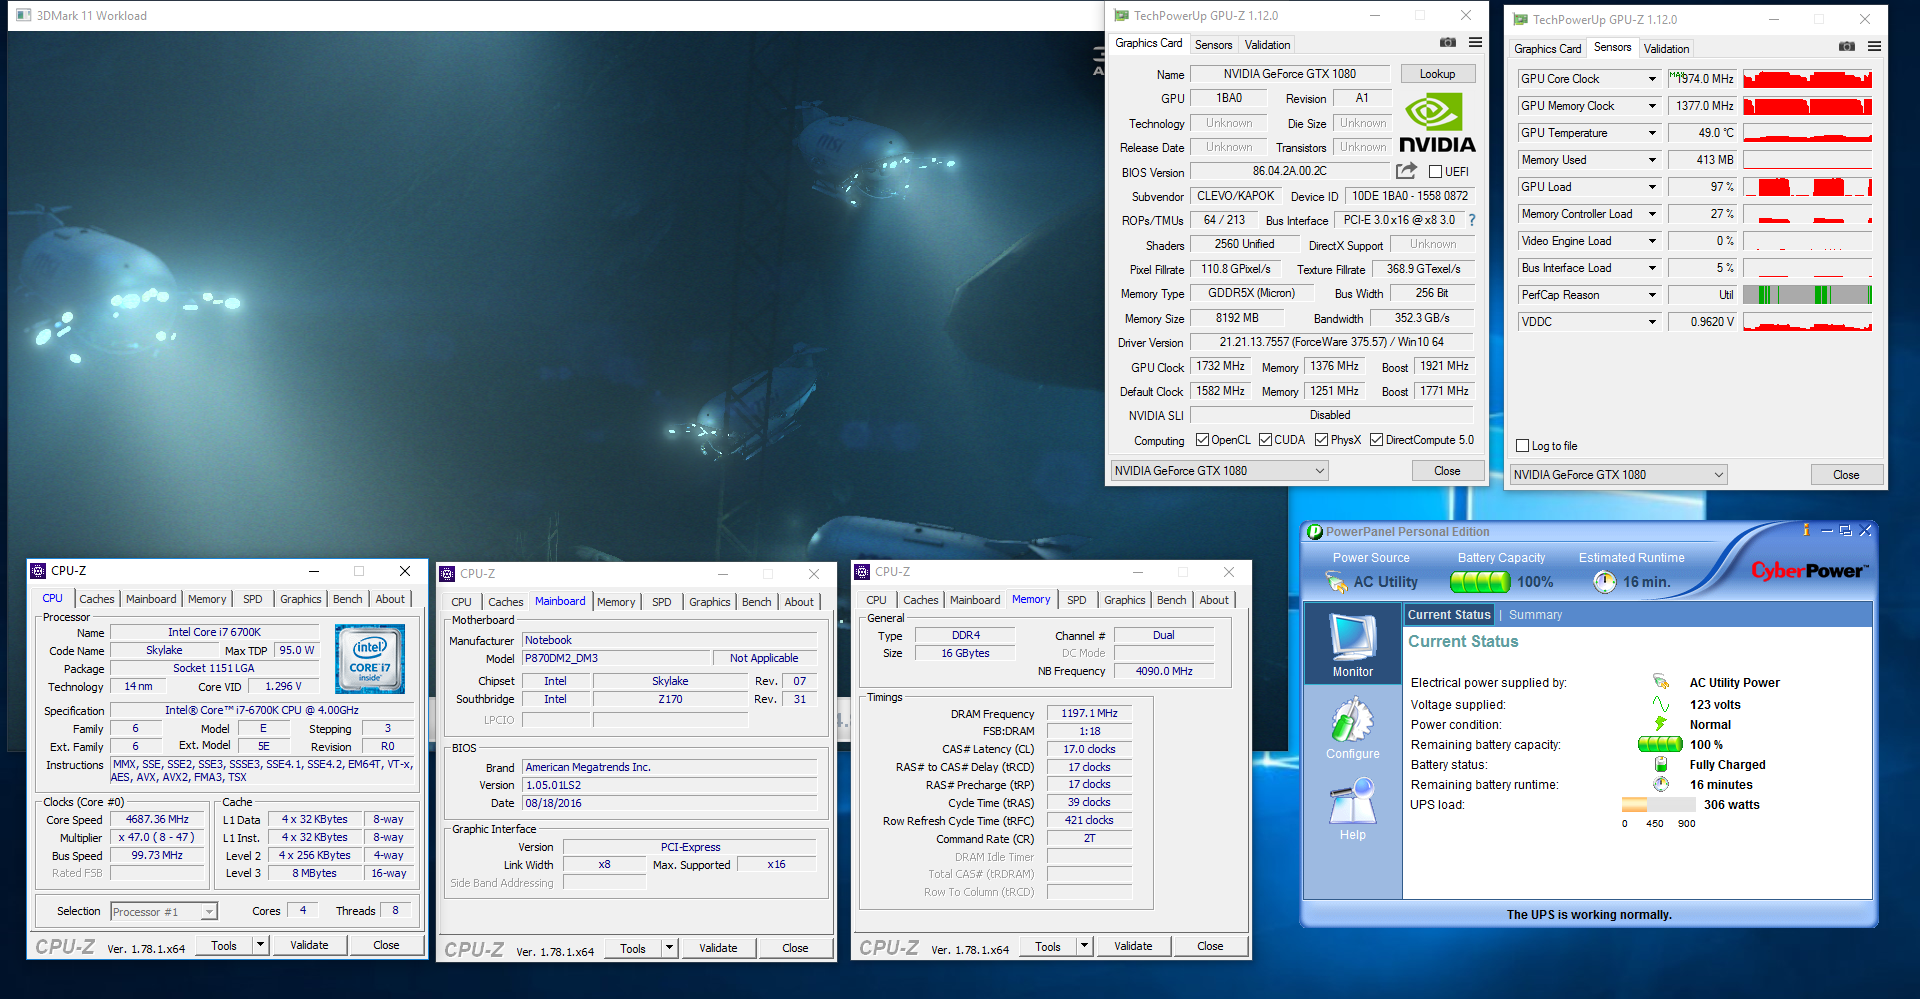Open SPD tab in CPU-Z Mainboard window
This screenshot has width=1920, height=999.
tap(662, 602)
